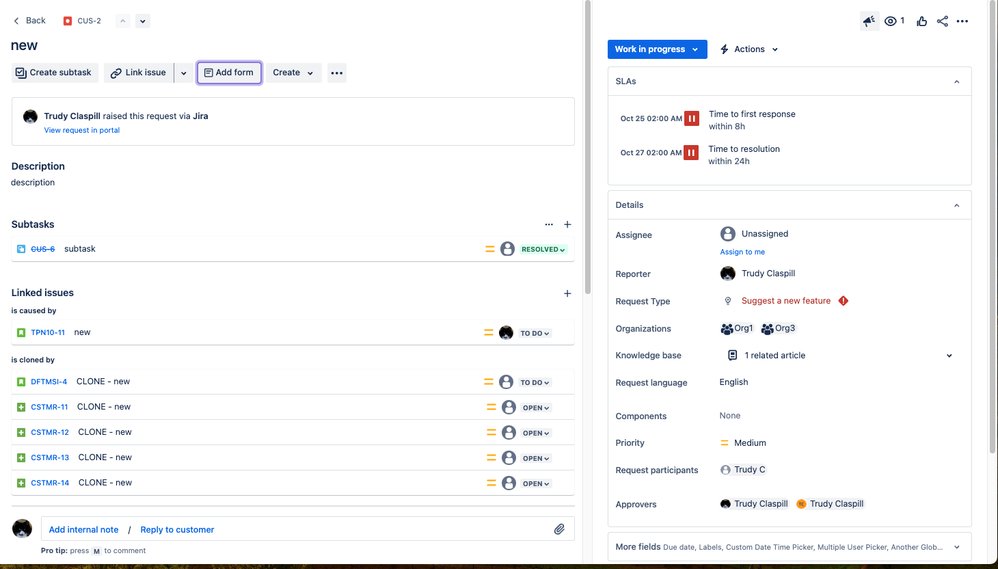Change RESOLVED status of CUS-6
Viewport: 998px width, 569px height.
[544, 249]
